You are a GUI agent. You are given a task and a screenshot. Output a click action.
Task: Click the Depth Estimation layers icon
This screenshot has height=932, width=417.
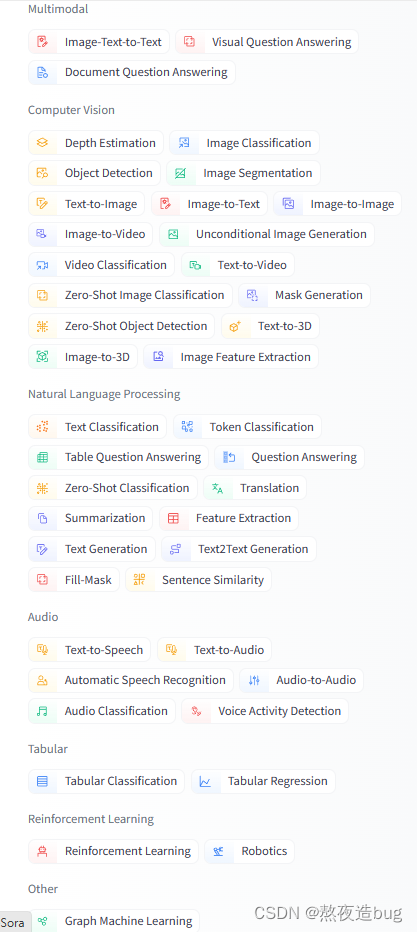click(x=42, y=143)
